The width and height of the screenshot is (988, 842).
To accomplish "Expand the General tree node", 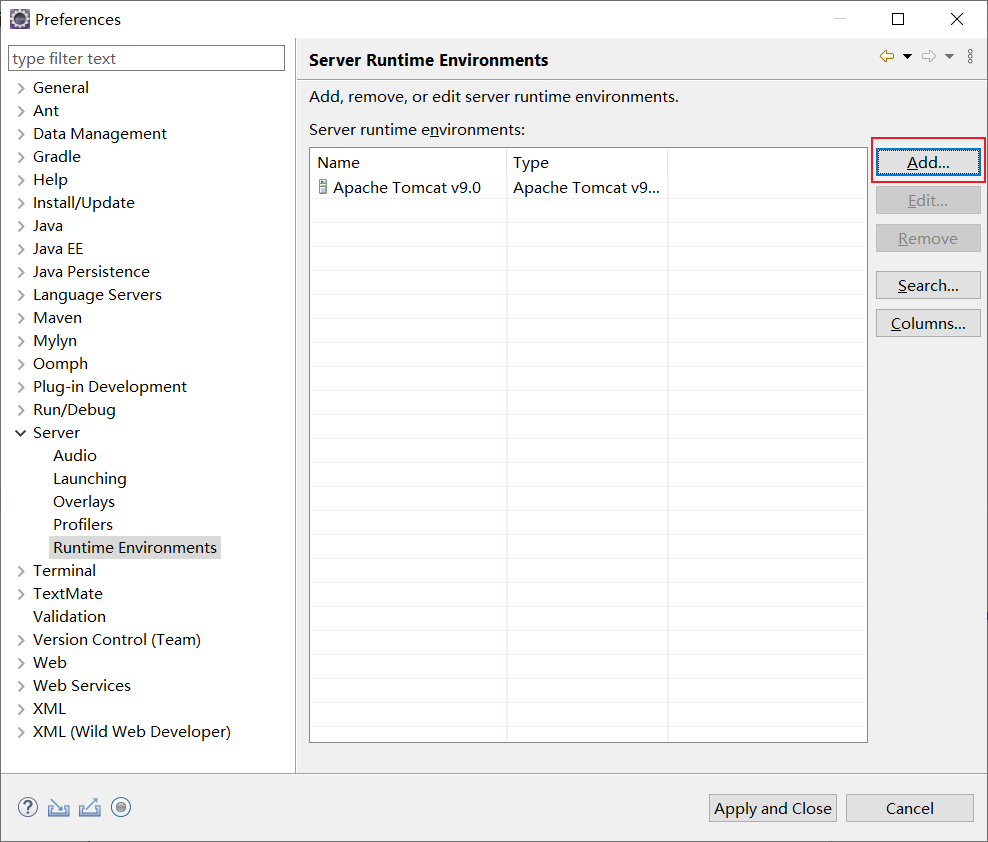I will click(x=21, y=88).
